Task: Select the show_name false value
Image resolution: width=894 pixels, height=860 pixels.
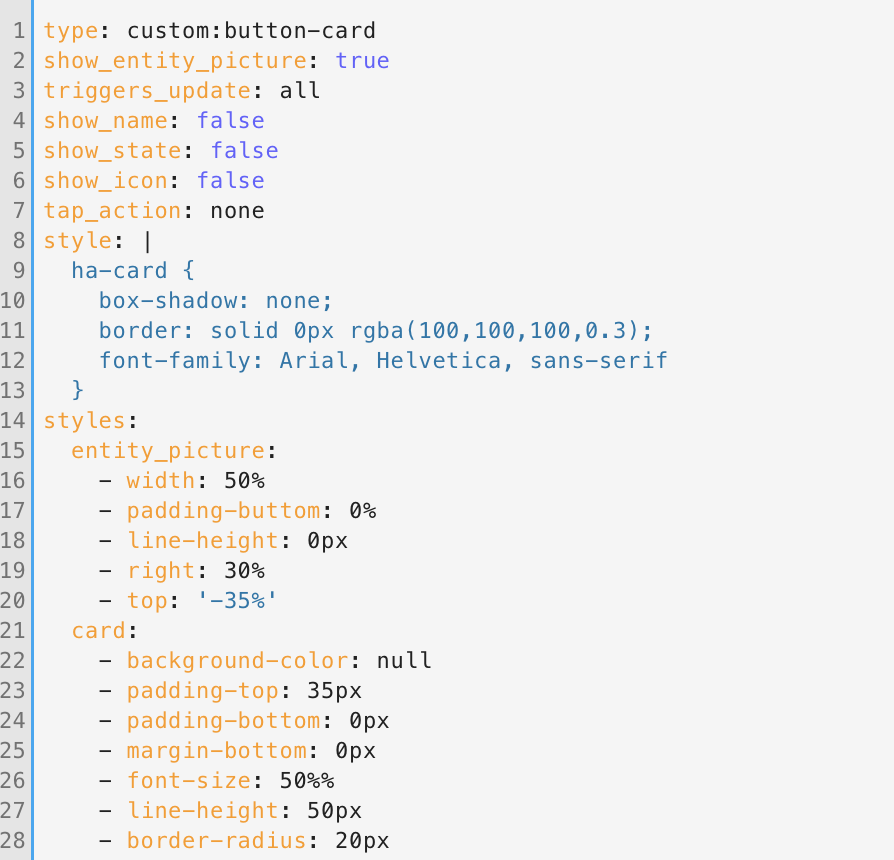Action: [231, 120]
